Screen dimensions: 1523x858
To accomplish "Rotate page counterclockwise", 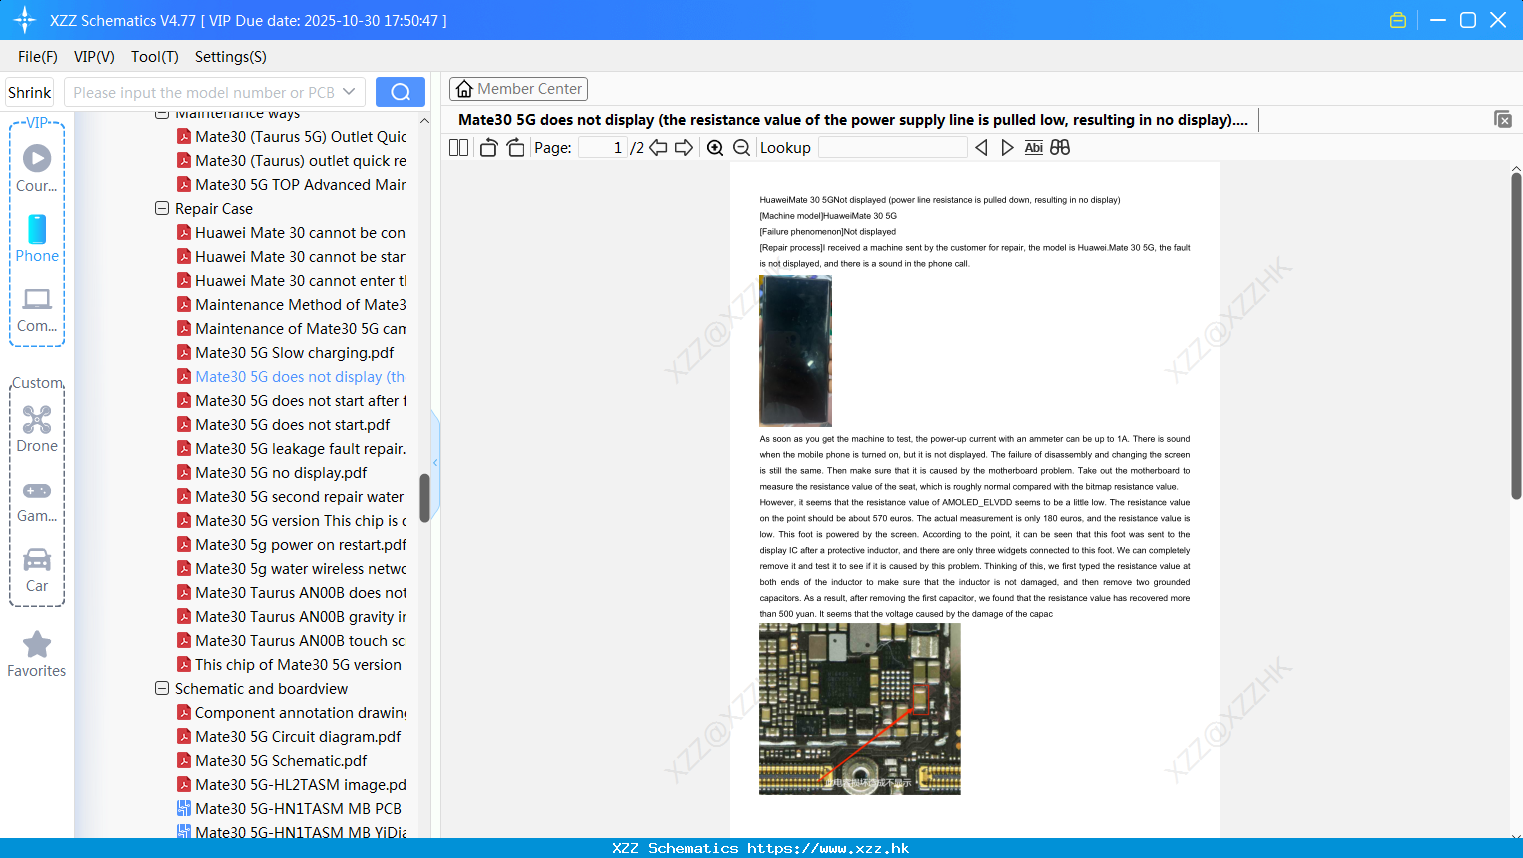I will tap(488, 147).
